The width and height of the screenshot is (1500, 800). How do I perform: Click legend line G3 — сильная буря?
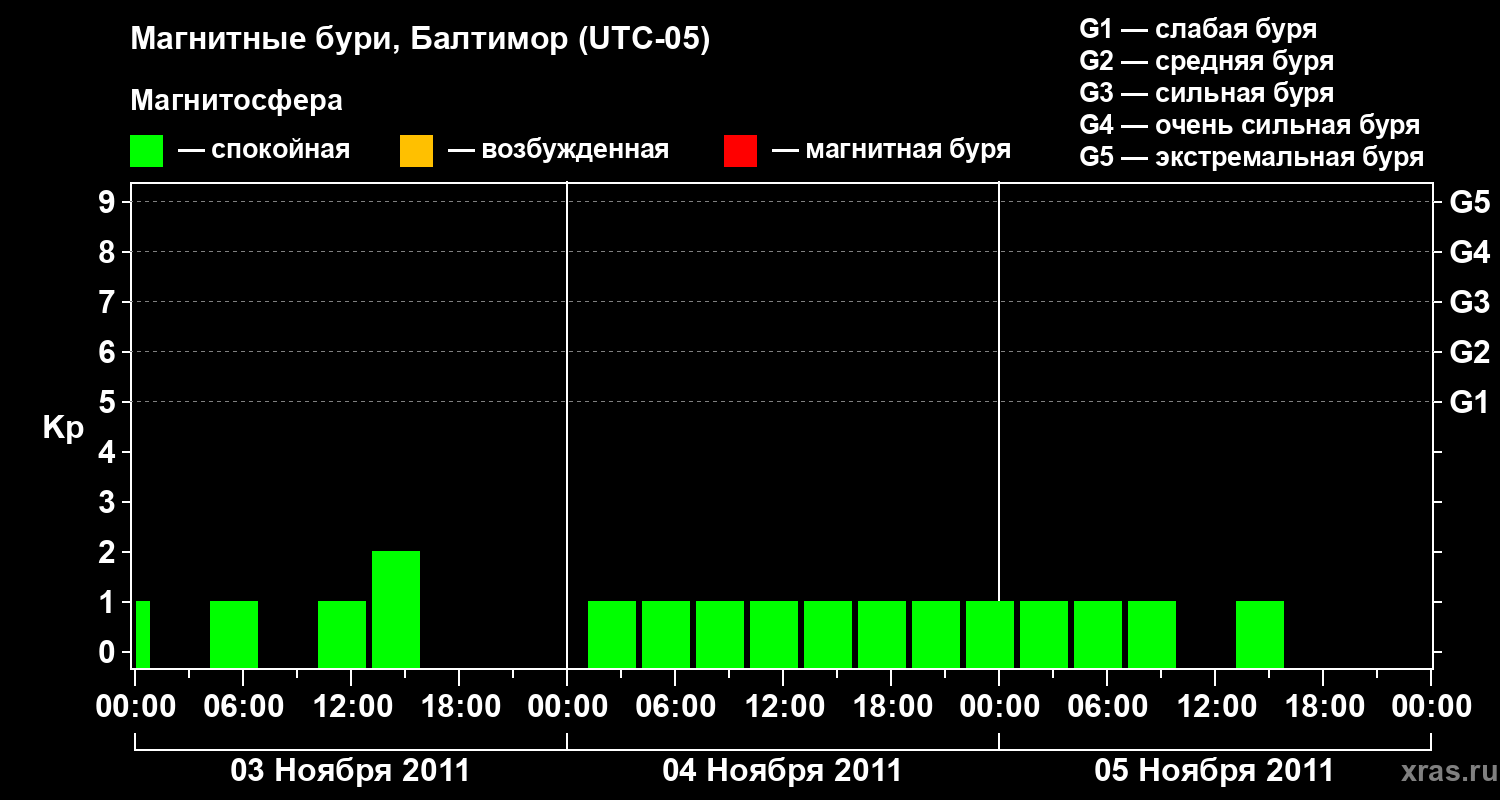coord(1206,93)
